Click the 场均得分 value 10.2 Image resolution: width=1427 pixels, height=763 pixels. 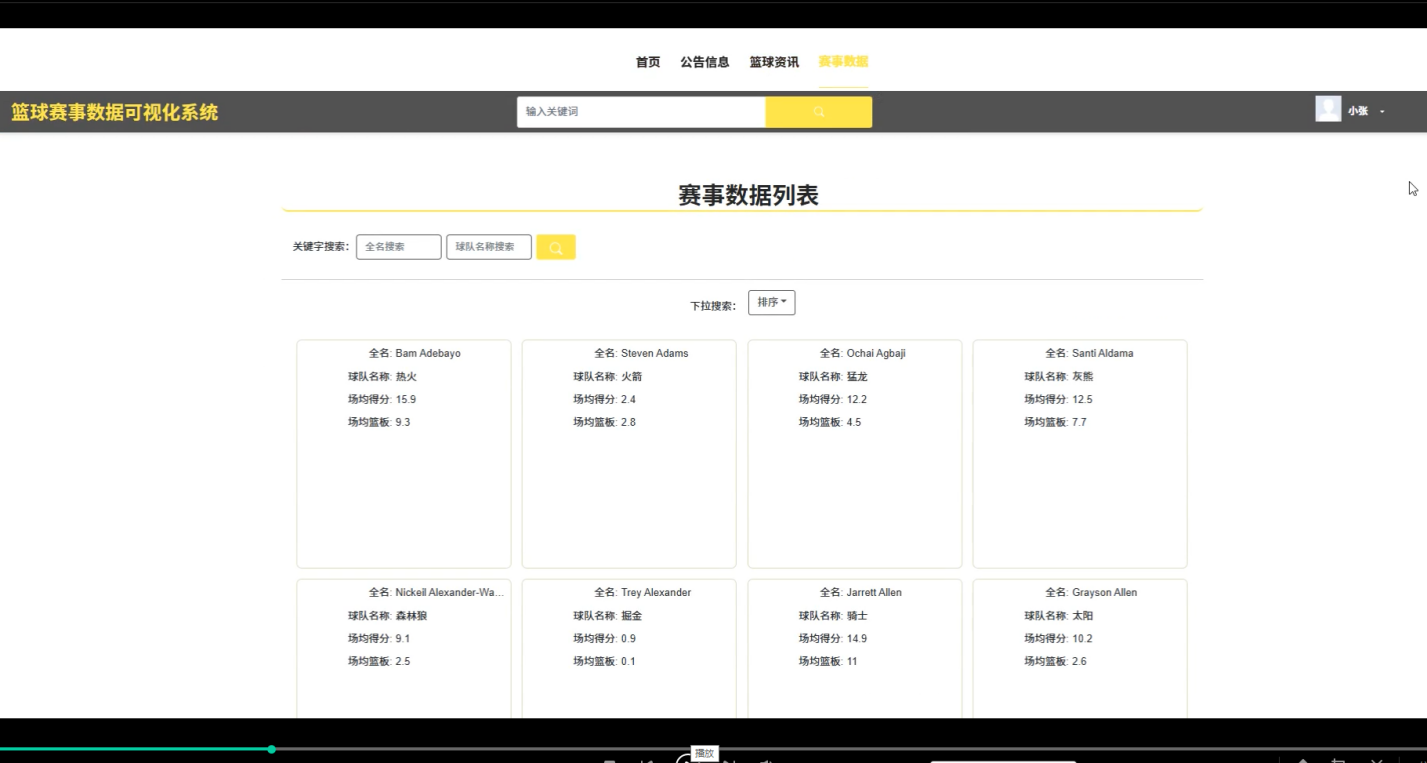[1082, 639]
